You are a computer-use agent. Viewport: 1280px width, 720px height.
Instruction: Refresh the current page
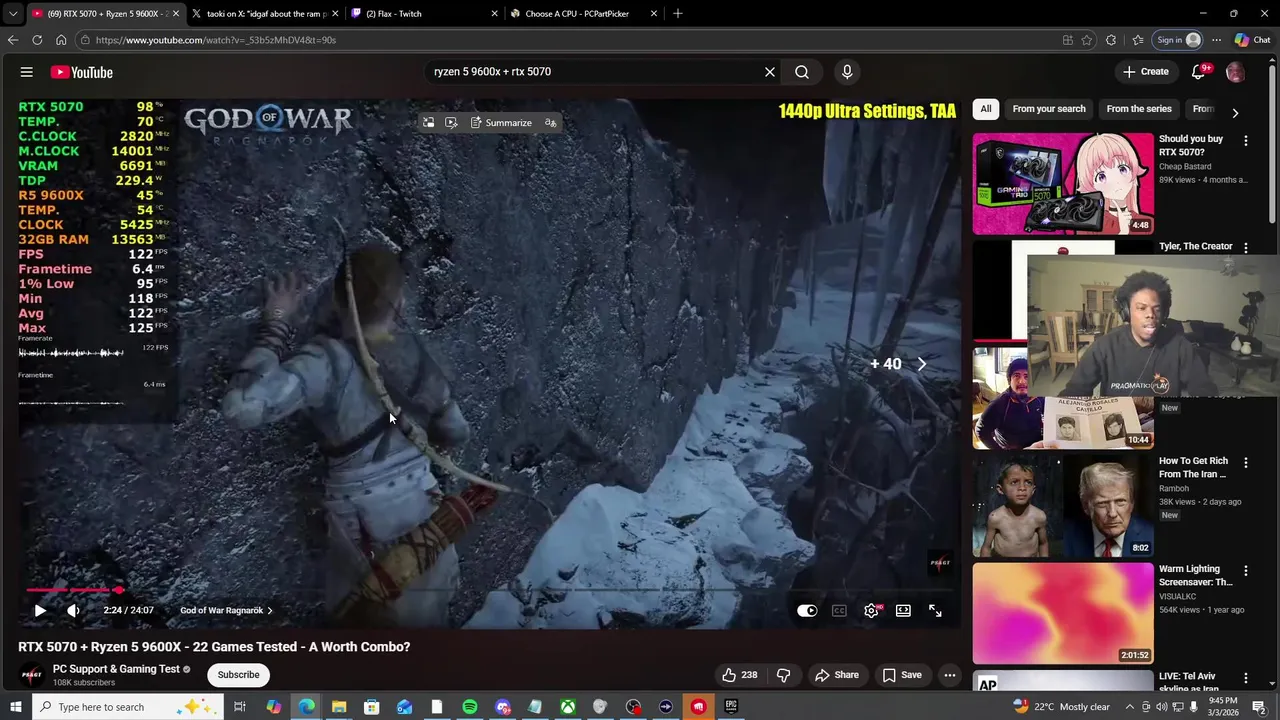[37, 40]
